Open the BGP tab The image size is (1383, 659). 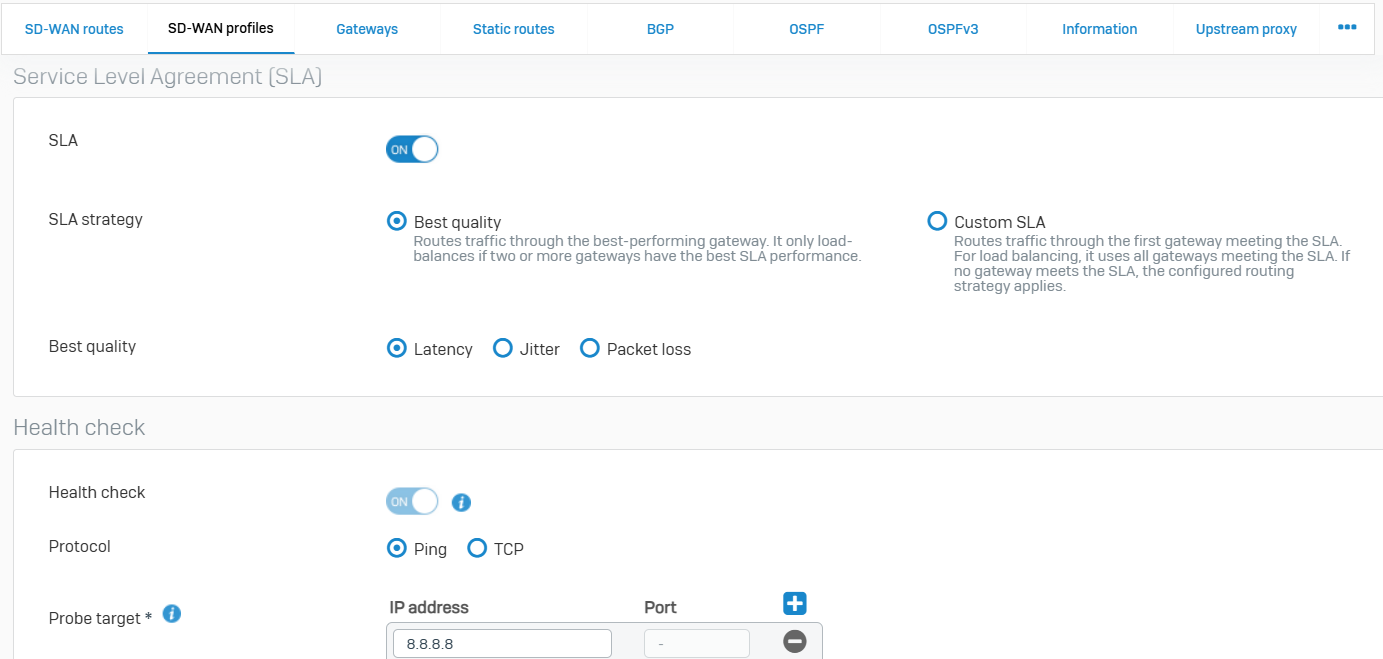[x=660, y=29]
